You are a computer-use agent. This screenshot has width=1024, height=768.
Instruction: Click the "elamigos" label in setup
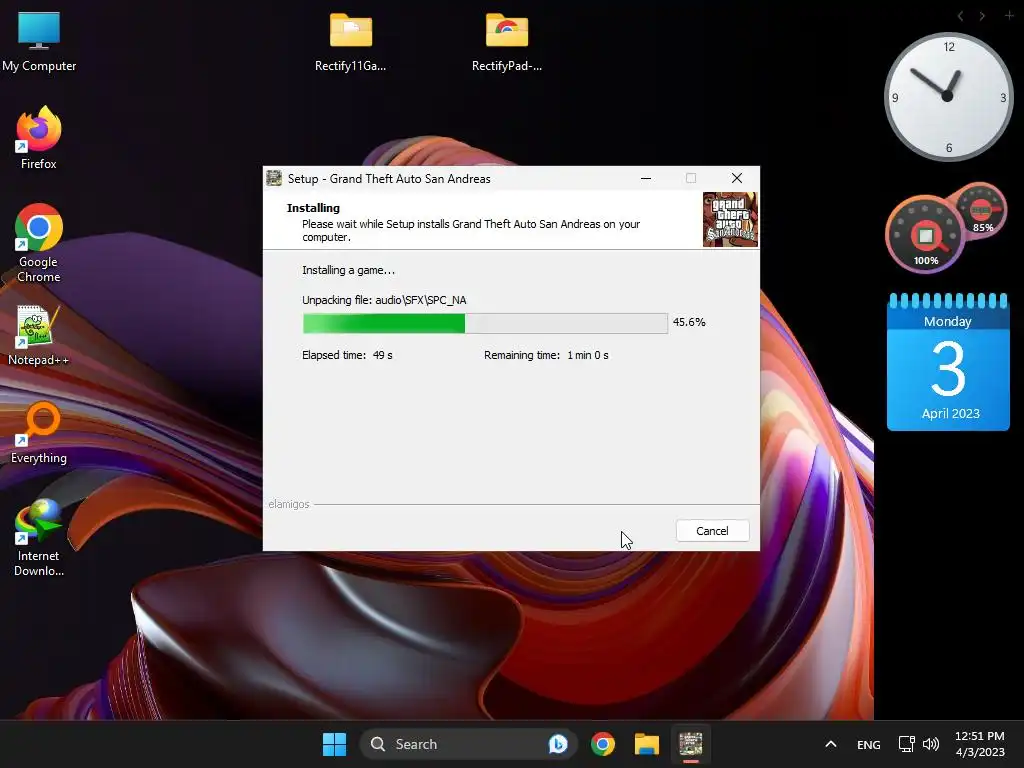(289, 504)
